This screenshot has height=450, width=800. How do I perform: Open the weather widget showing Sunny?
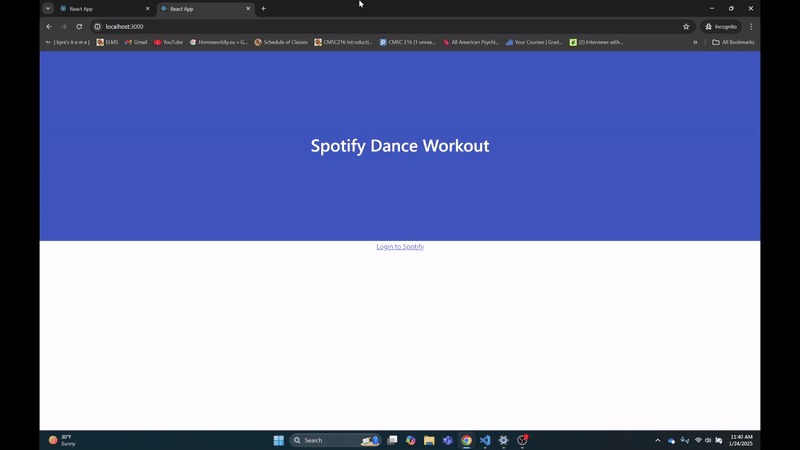click(x=62, y=440)
